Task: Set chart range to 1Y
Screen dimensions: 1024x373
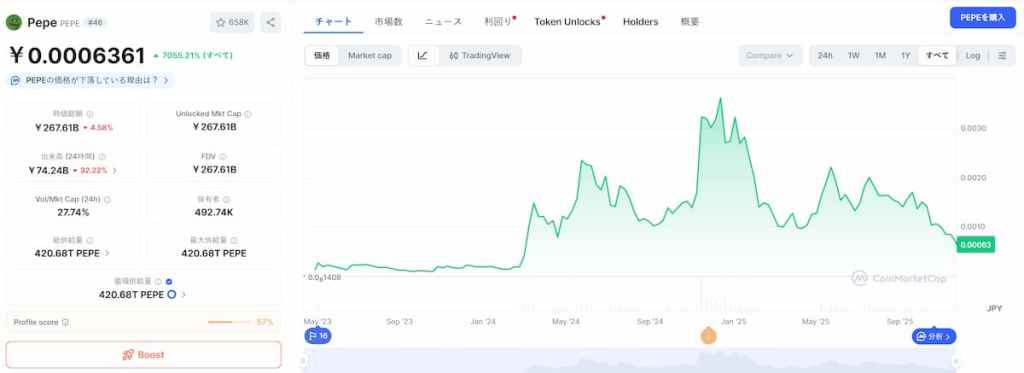Action: click(x=905, y=56)
